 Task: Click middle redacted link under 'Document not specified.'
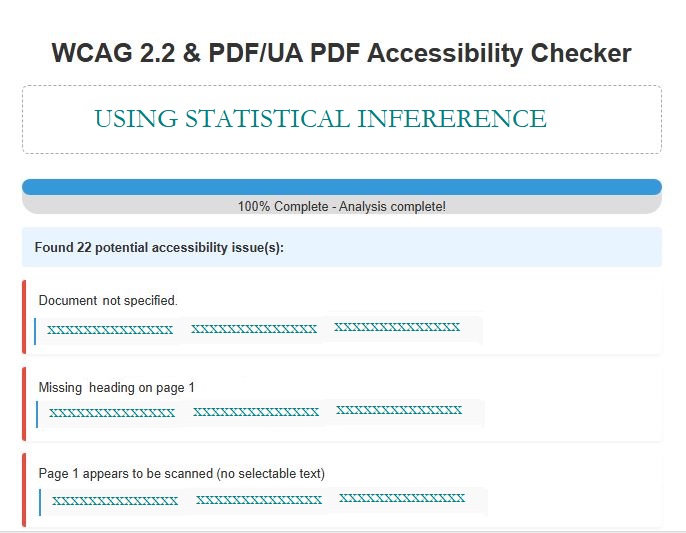[x=254, y=329]
